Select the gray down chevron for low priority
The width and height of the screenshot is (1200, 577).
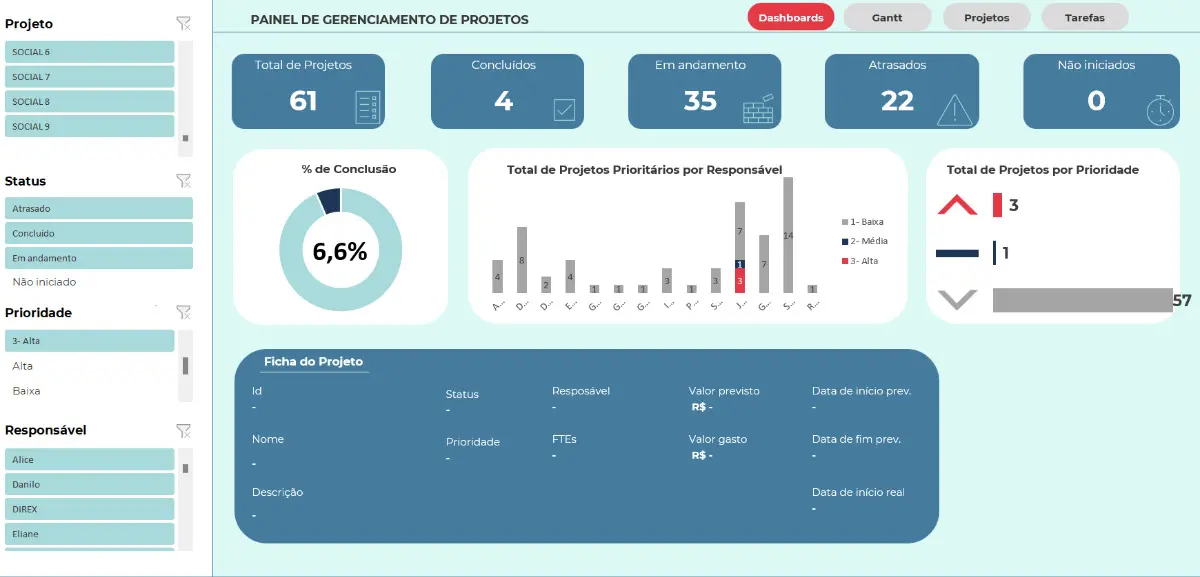click(957, 299)
